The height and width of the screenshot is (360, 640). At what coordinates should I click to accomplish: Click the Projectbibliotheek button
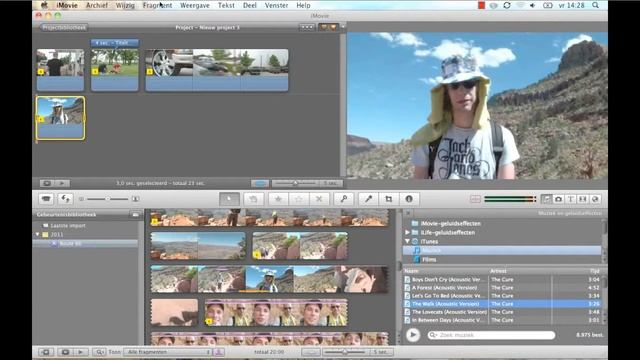(x=64, y=27)
